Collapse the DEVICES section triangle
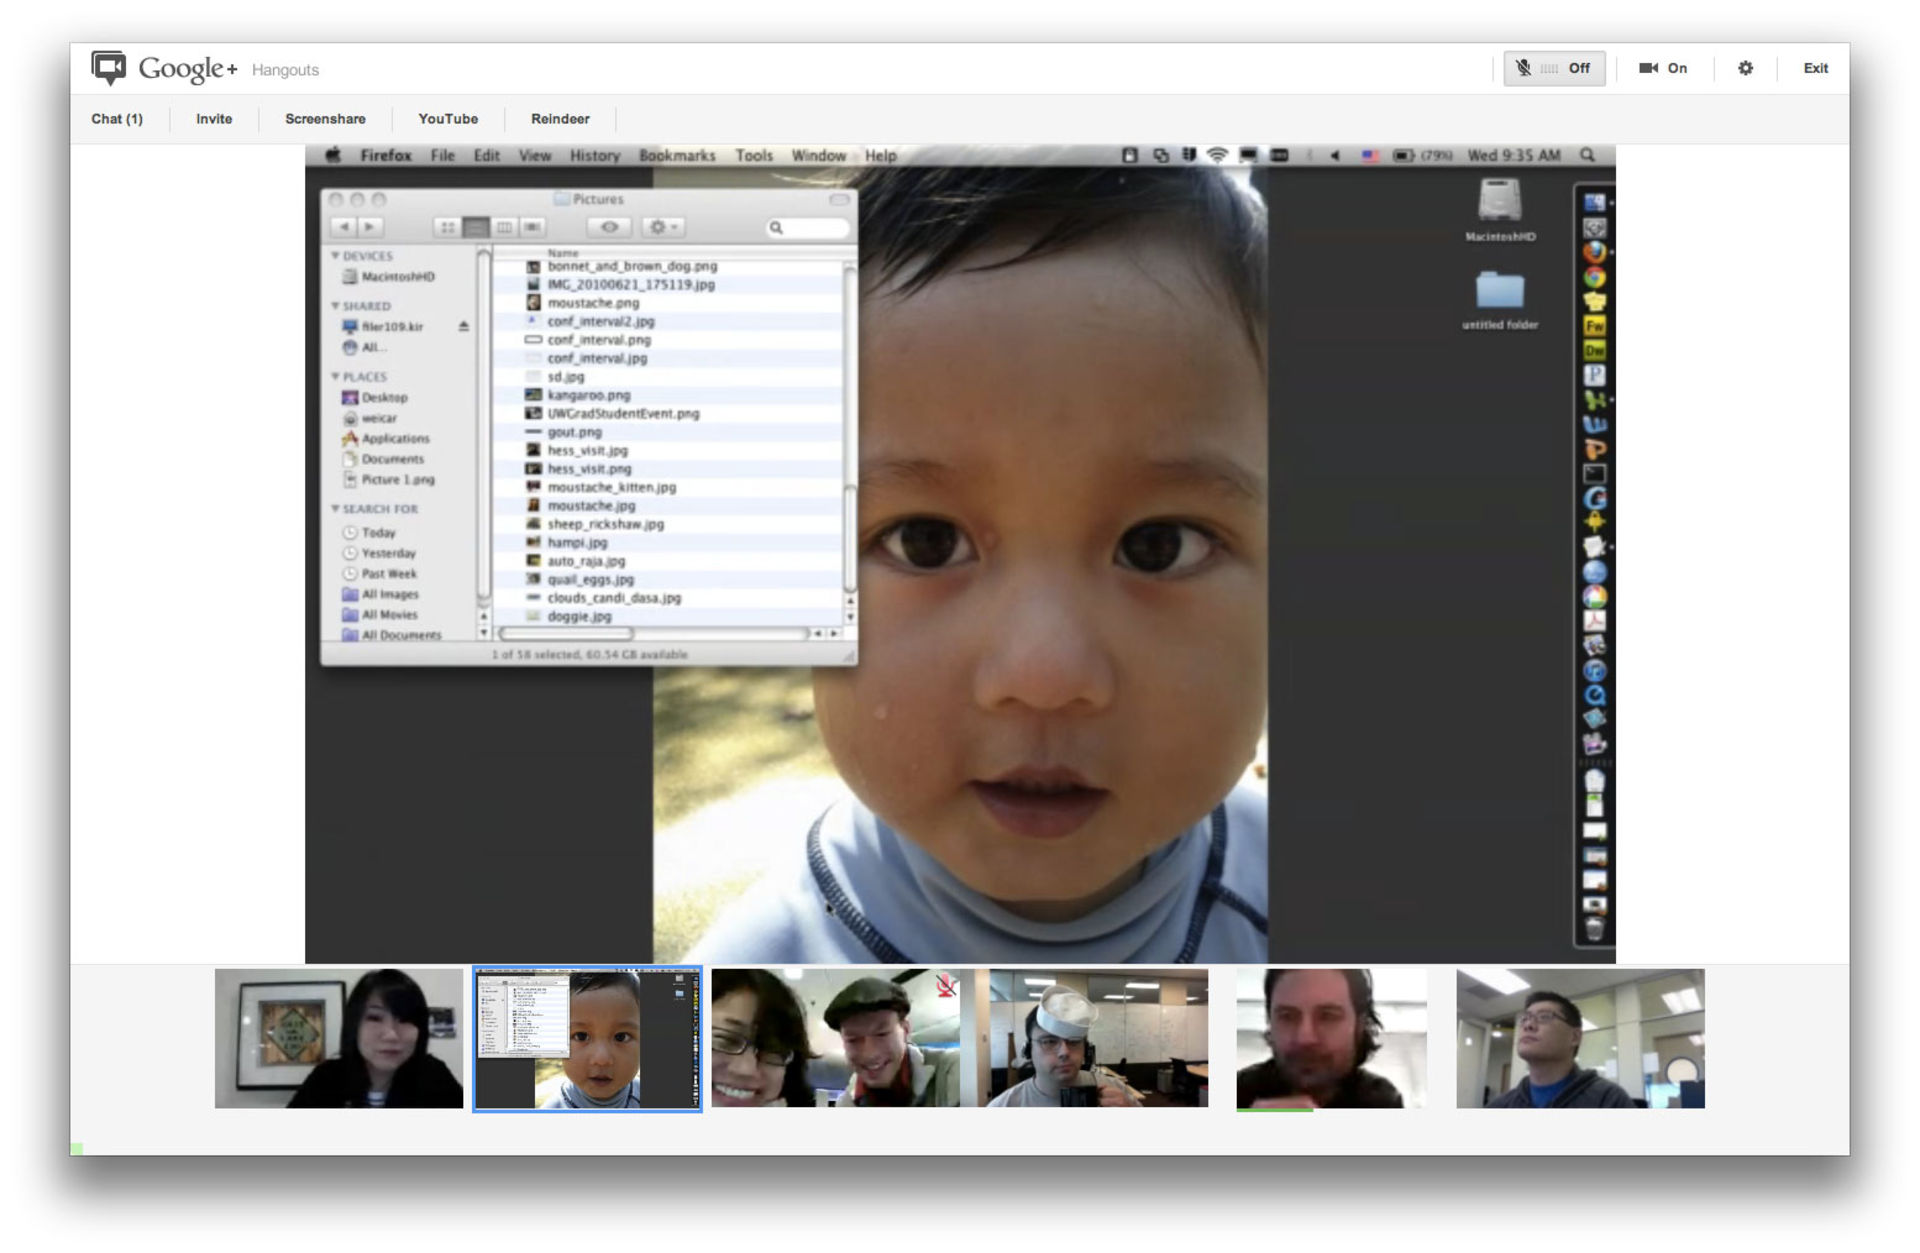The image size is (1920, 1253). pyautogui.click(x=336, y=256)
